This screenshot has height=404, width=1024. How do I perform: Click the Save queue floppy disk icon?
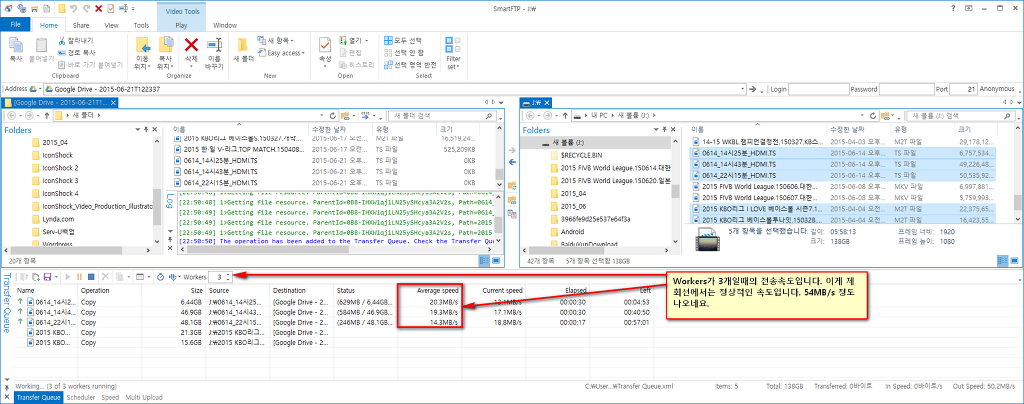[48, 276]
